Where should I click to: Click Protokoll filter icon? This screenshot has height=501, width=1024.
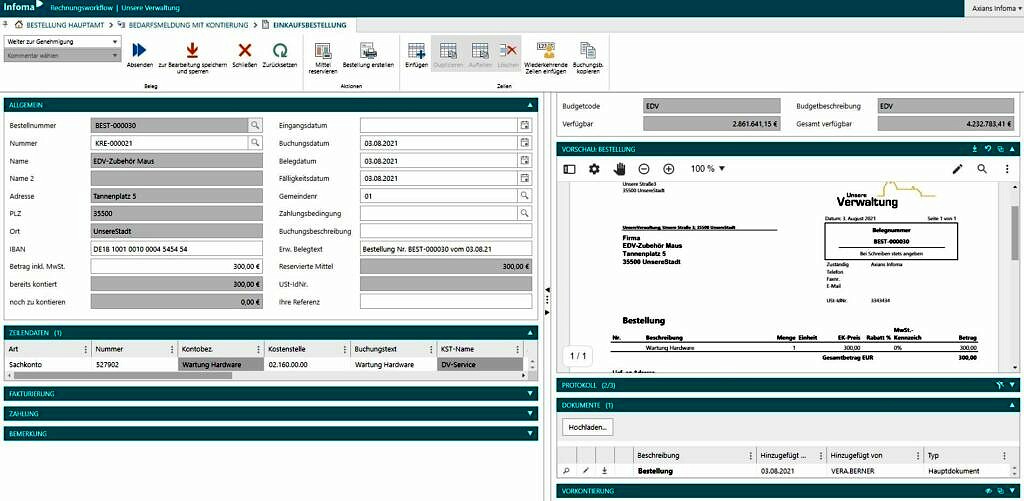(1000, 385)
